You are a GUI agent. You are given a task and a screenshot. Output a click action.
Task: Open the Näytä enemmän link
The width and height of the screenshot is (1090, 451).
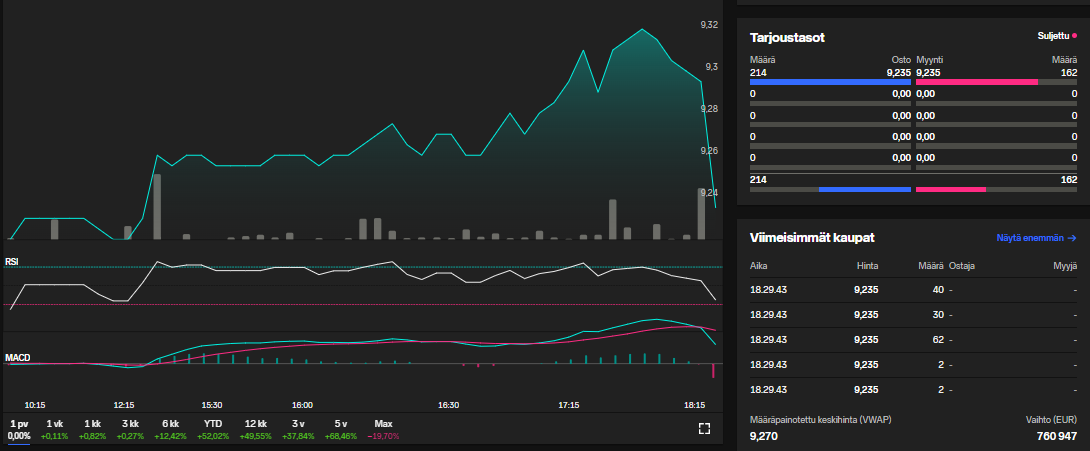(1036, 238)
